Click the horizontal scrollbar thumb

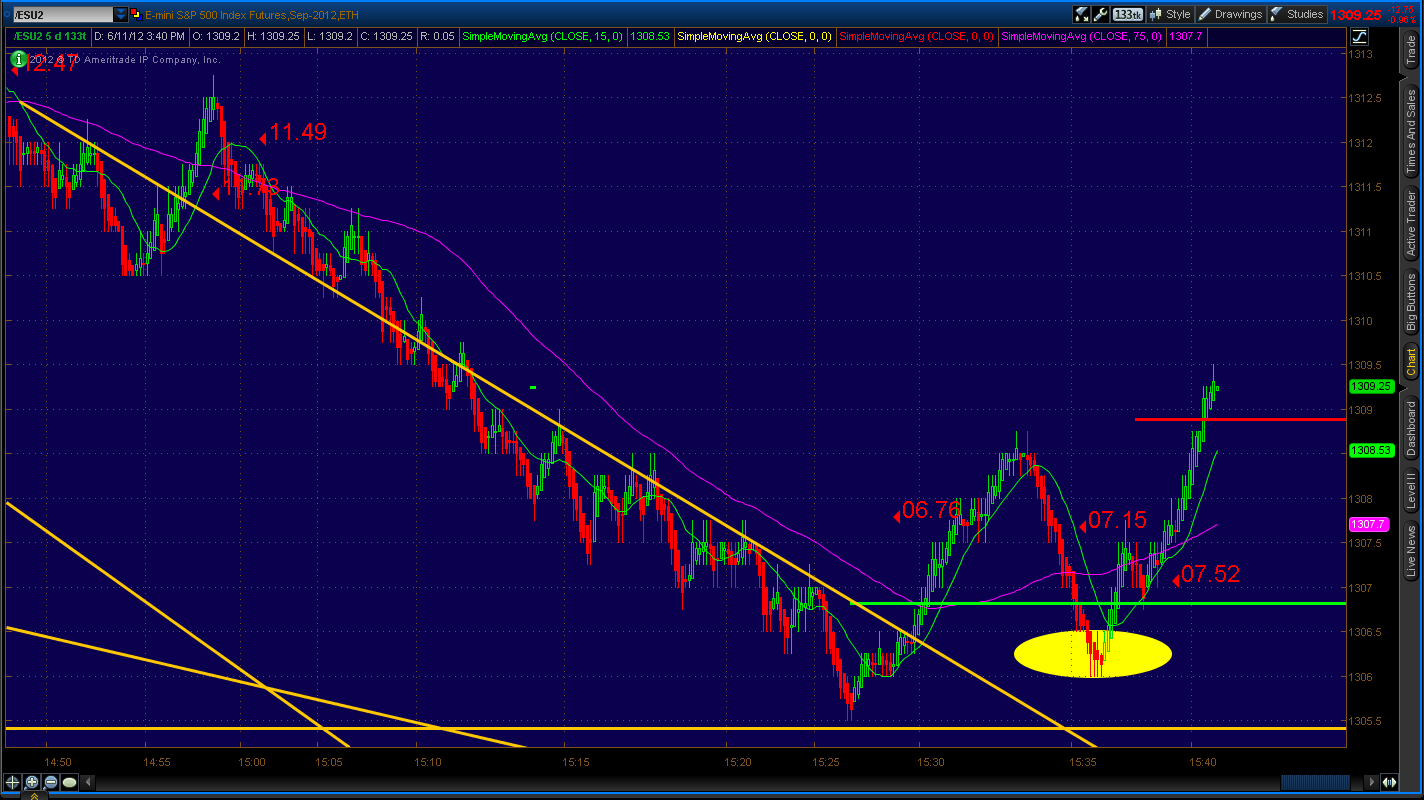tap(1313, 782)
